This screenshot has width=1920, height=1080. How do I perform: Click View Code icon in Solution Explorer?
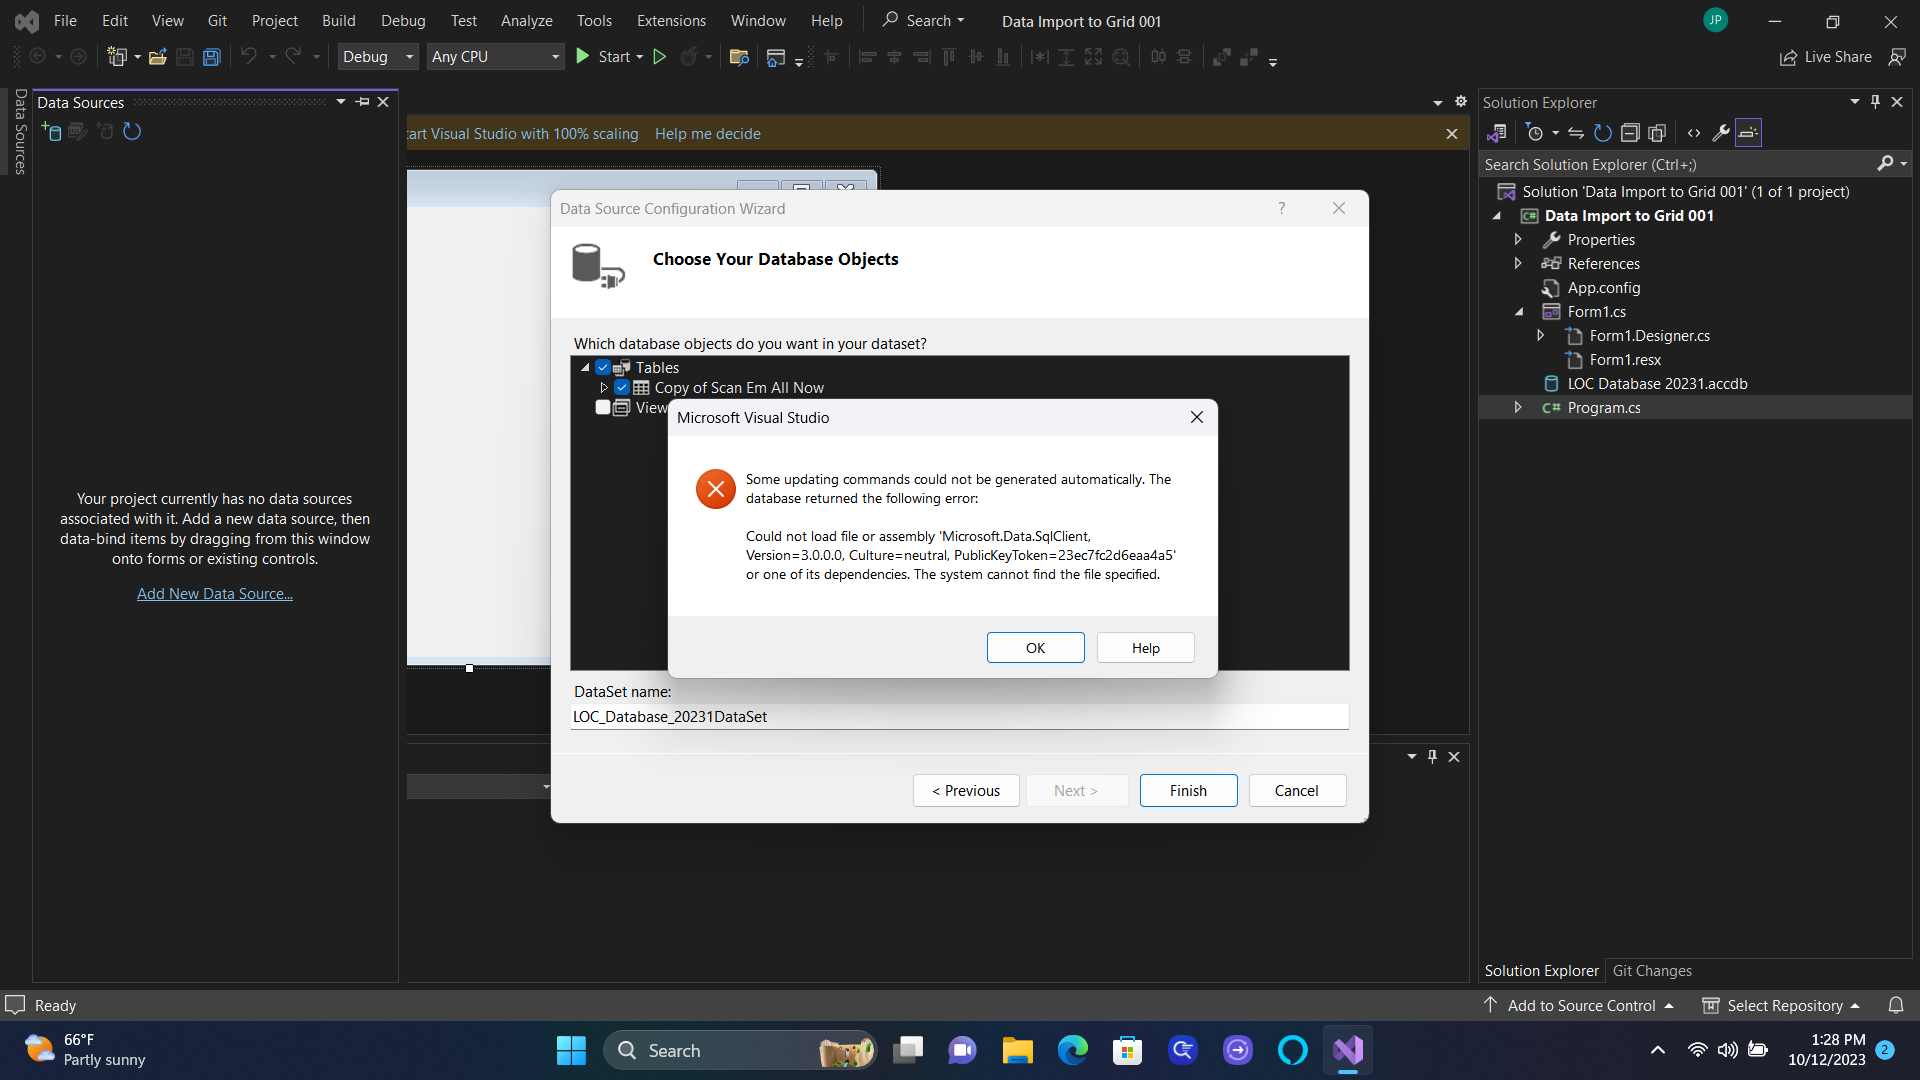pyautogui.click(x=1694, y=133)
